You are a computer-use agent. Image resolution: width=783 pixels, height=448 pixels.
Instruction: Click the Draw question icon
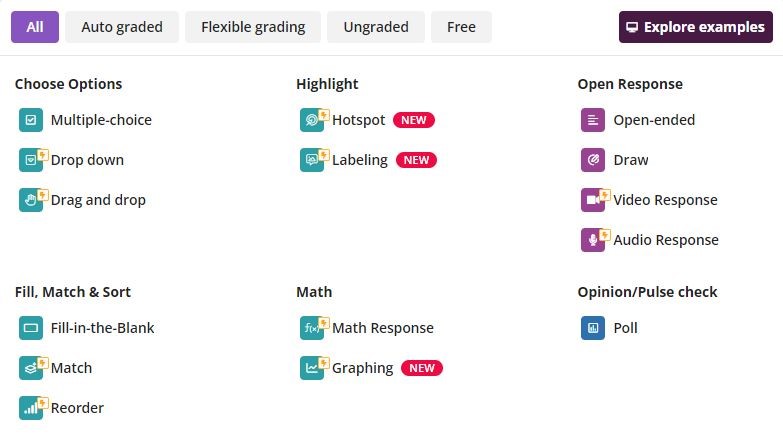(x=593, y=160)
